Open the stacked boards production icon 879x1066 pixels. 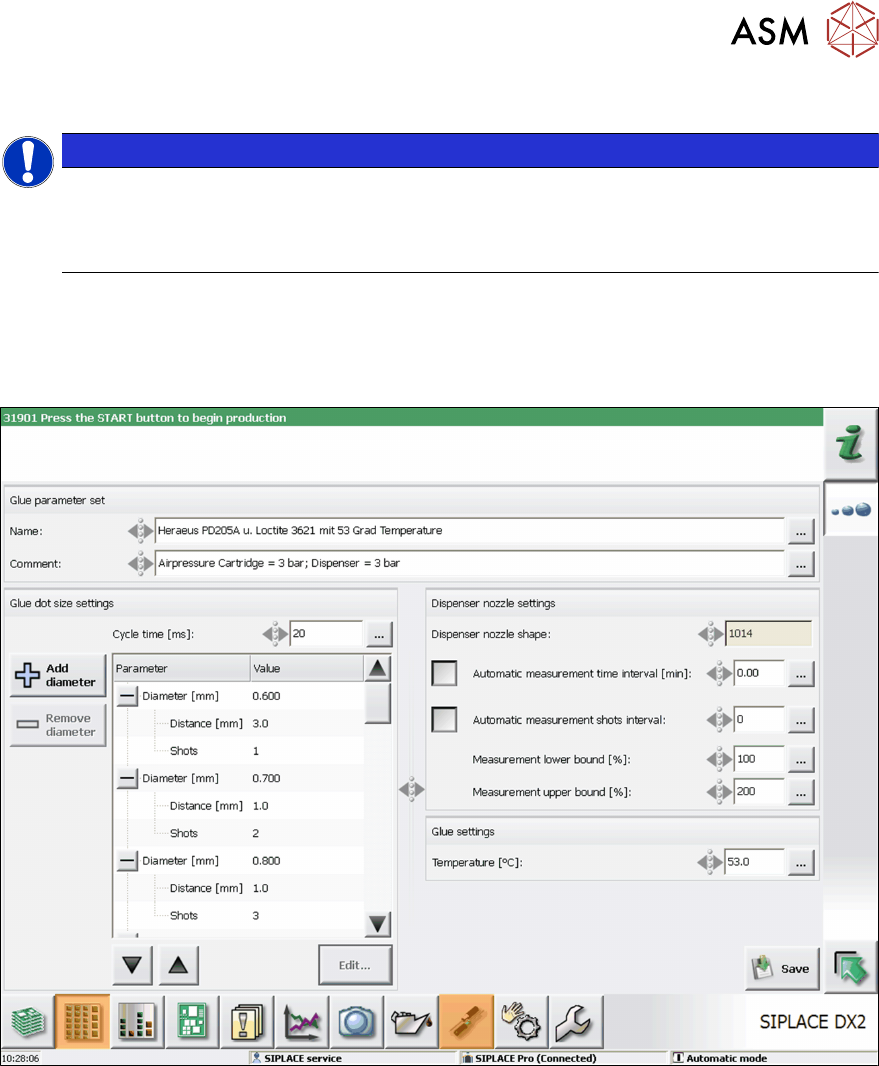click(28, 1022)
